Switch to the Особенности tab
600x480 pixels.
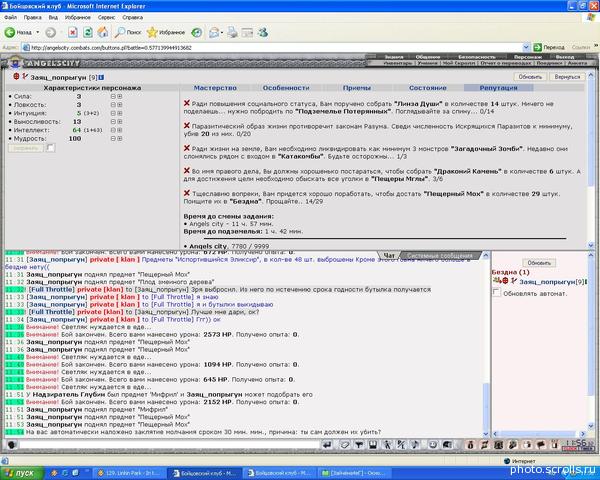[286, 88]
